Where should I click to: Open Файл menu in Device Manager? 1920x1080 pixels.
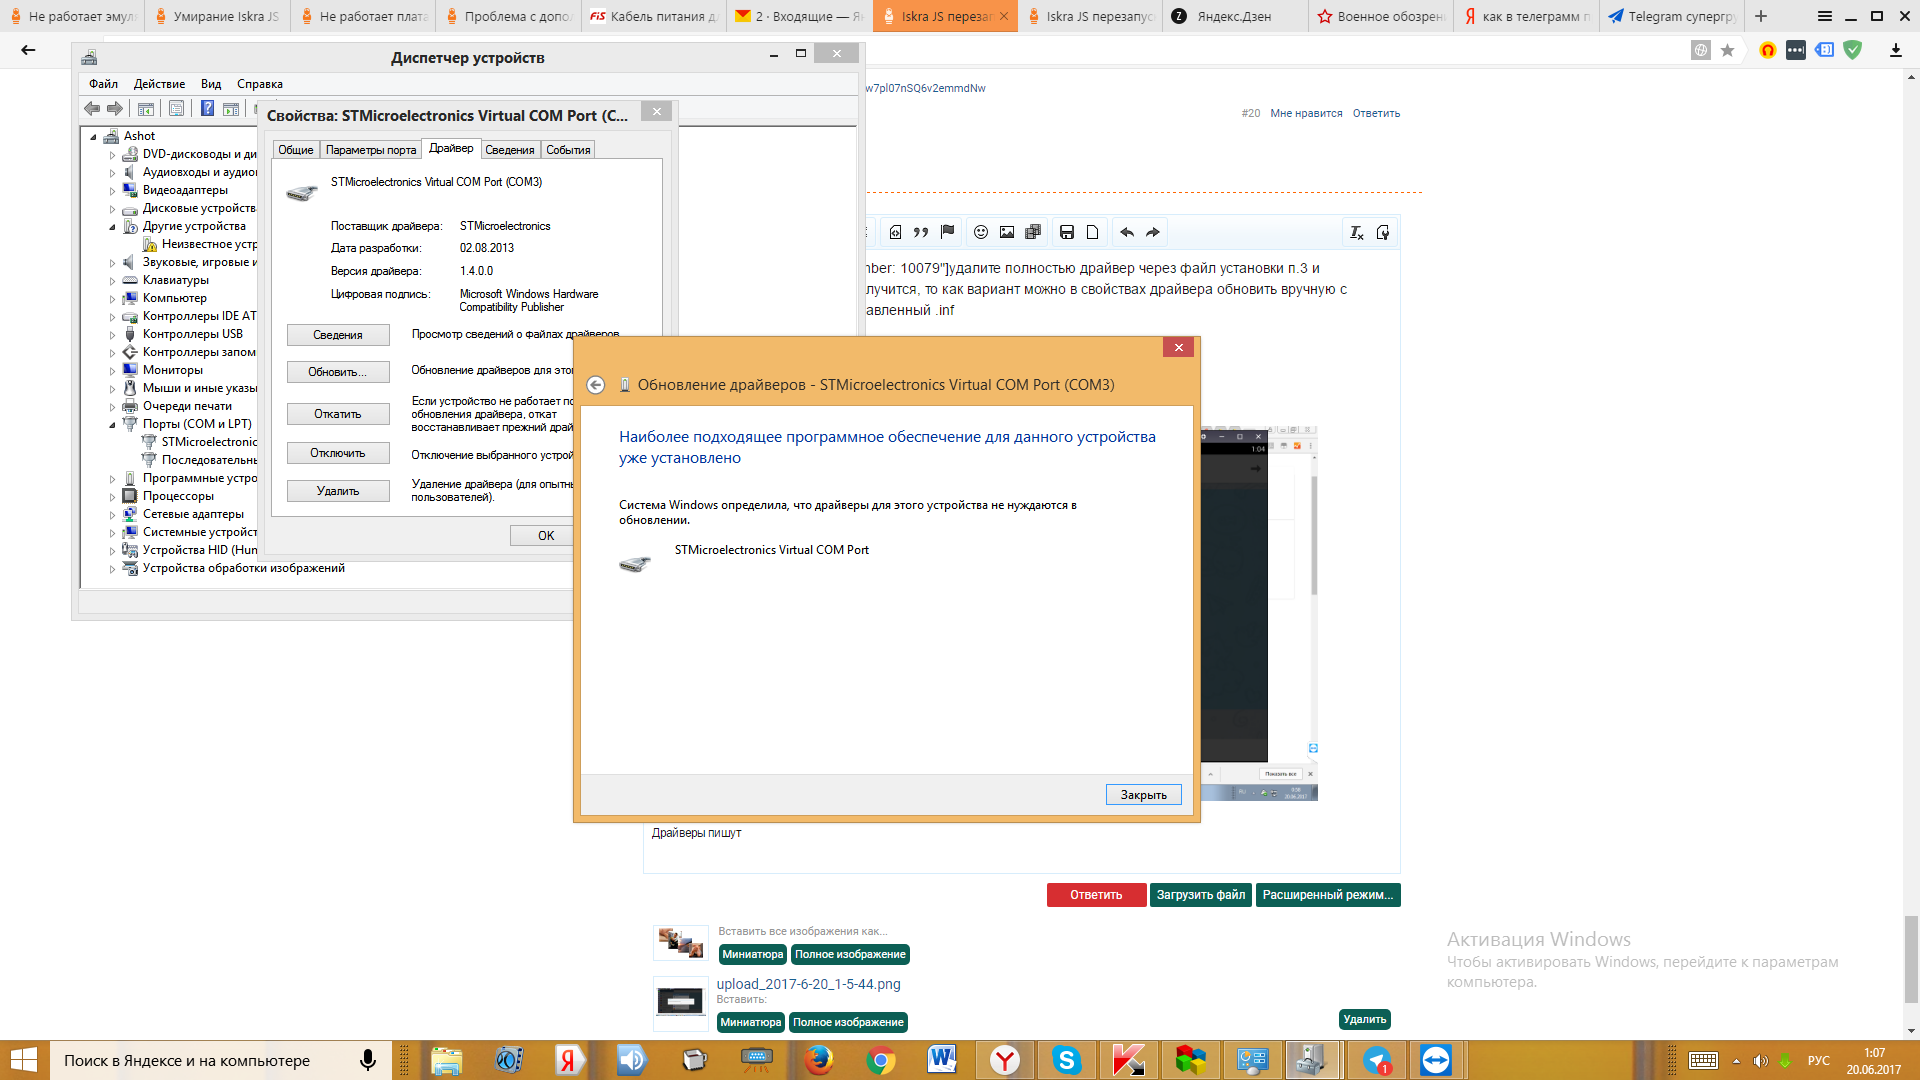coord(103,84)
